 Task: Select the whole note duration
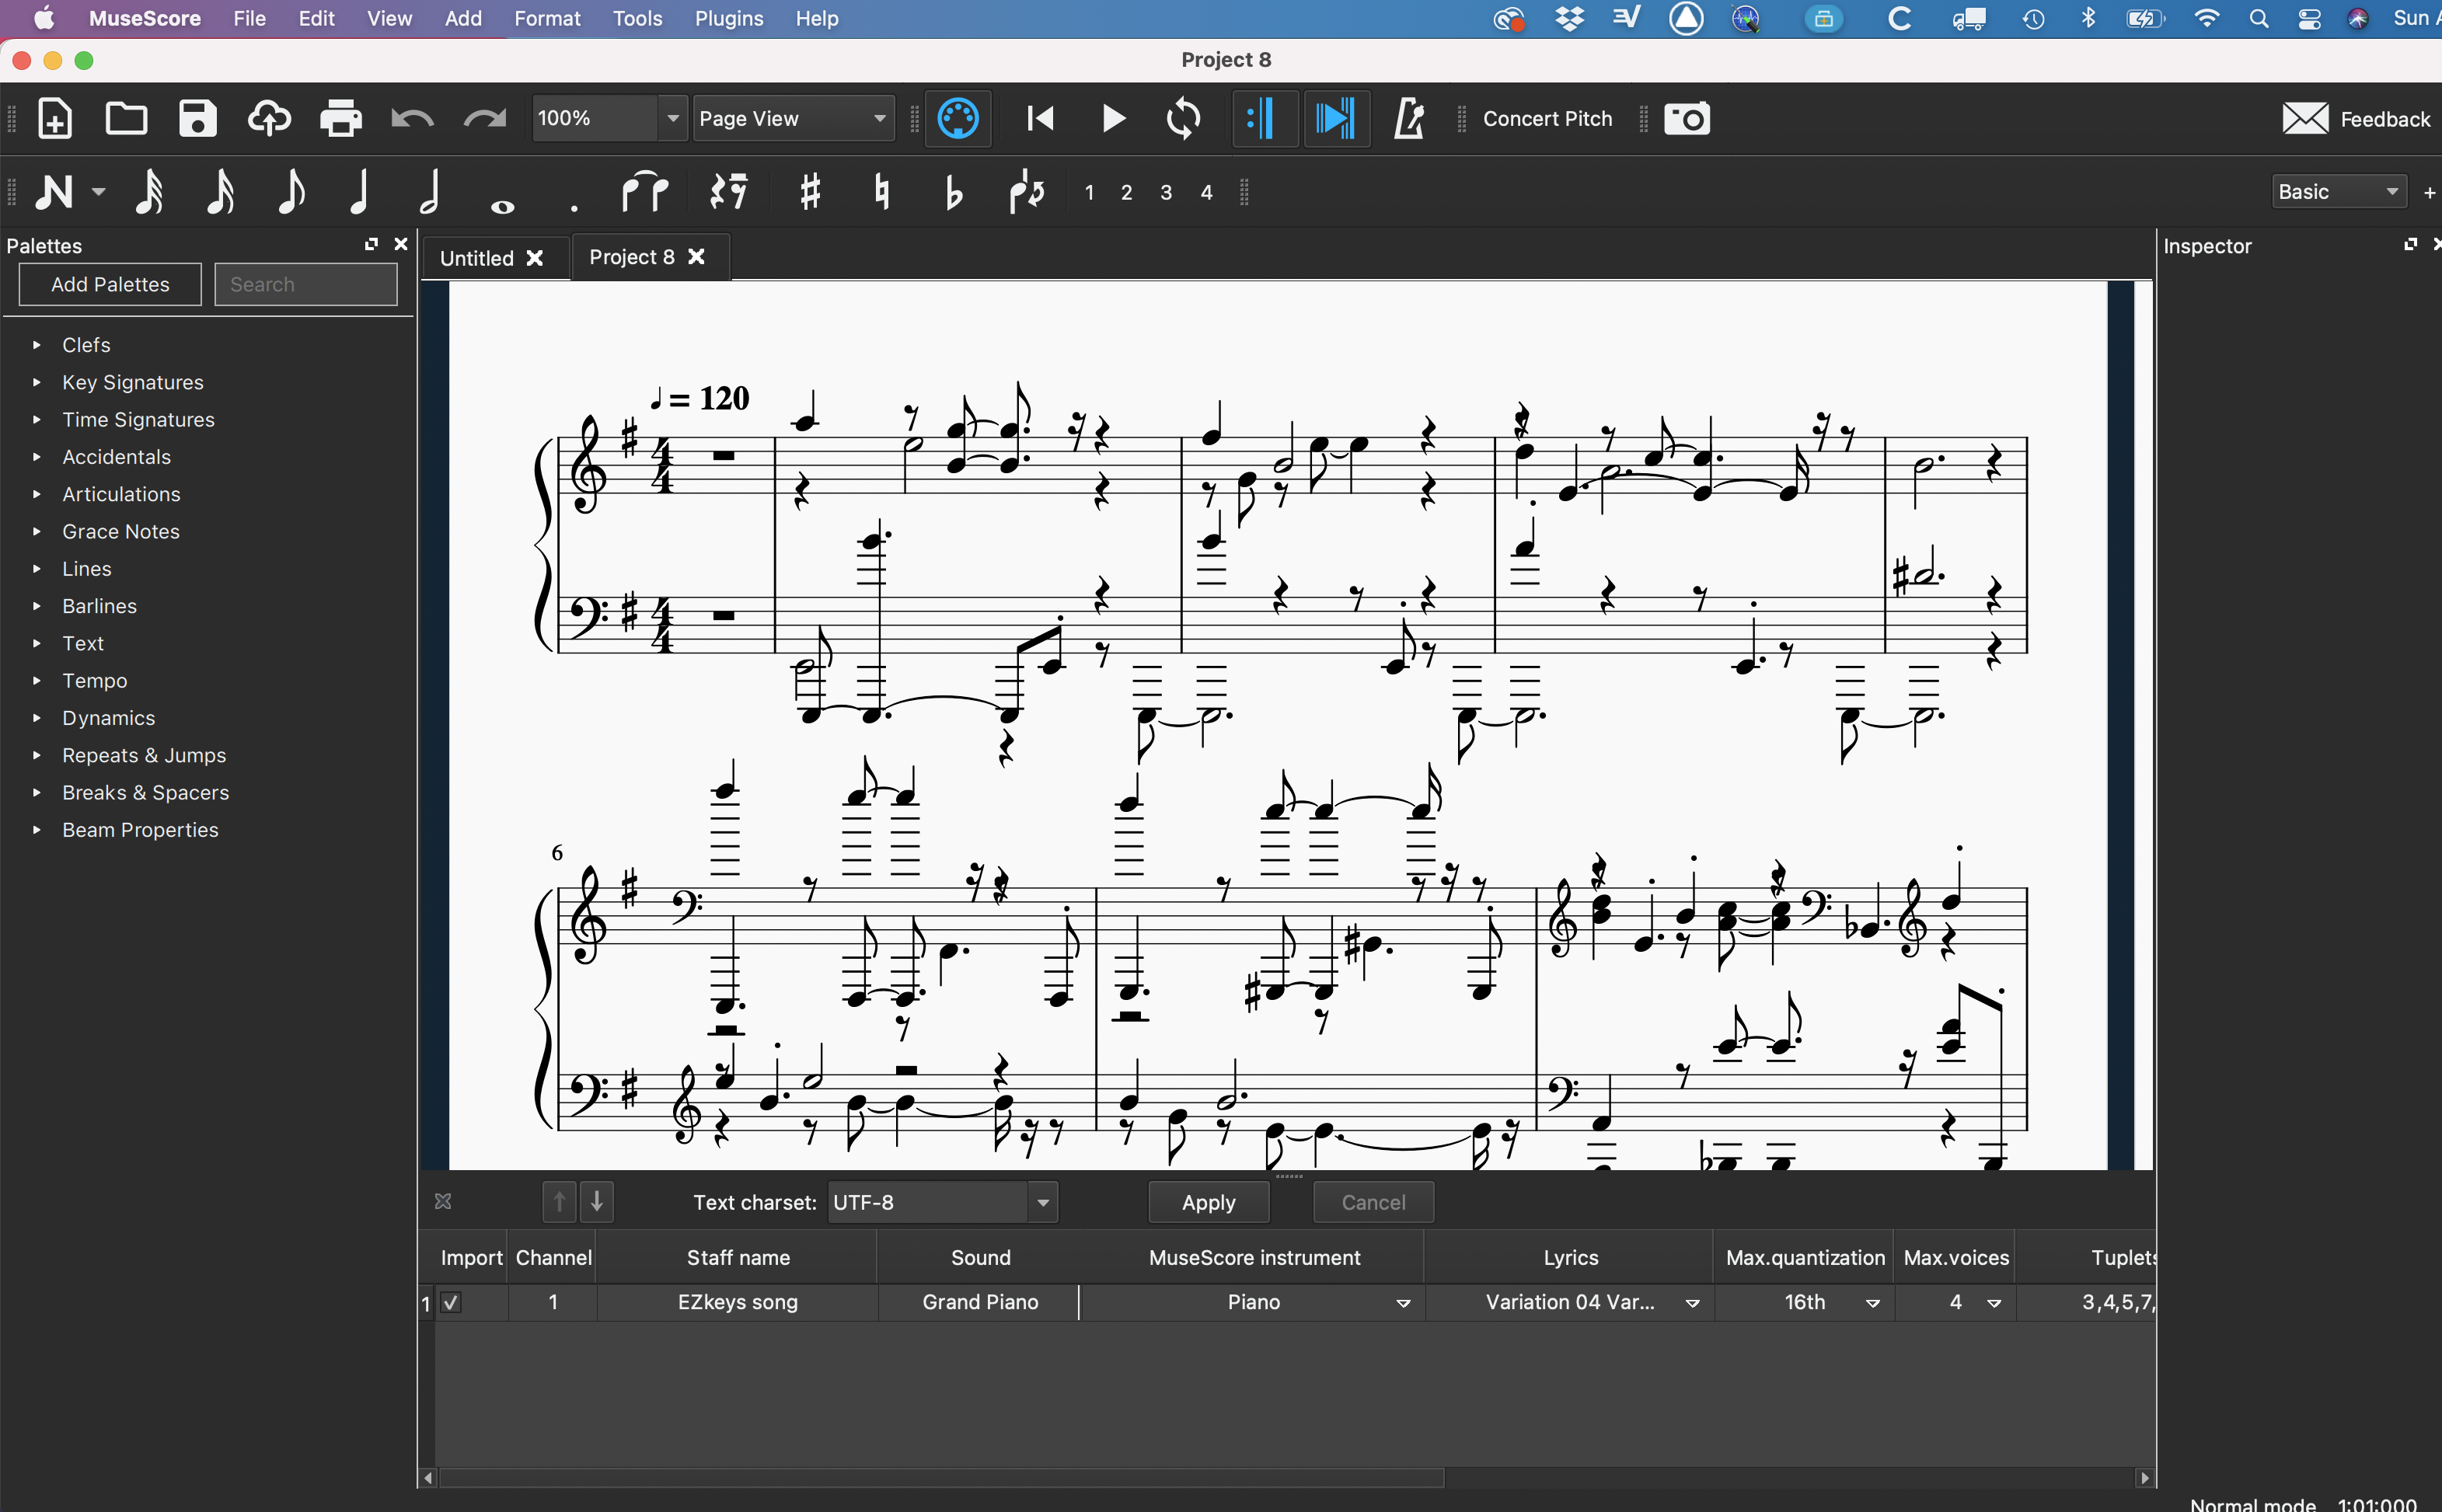502,206
